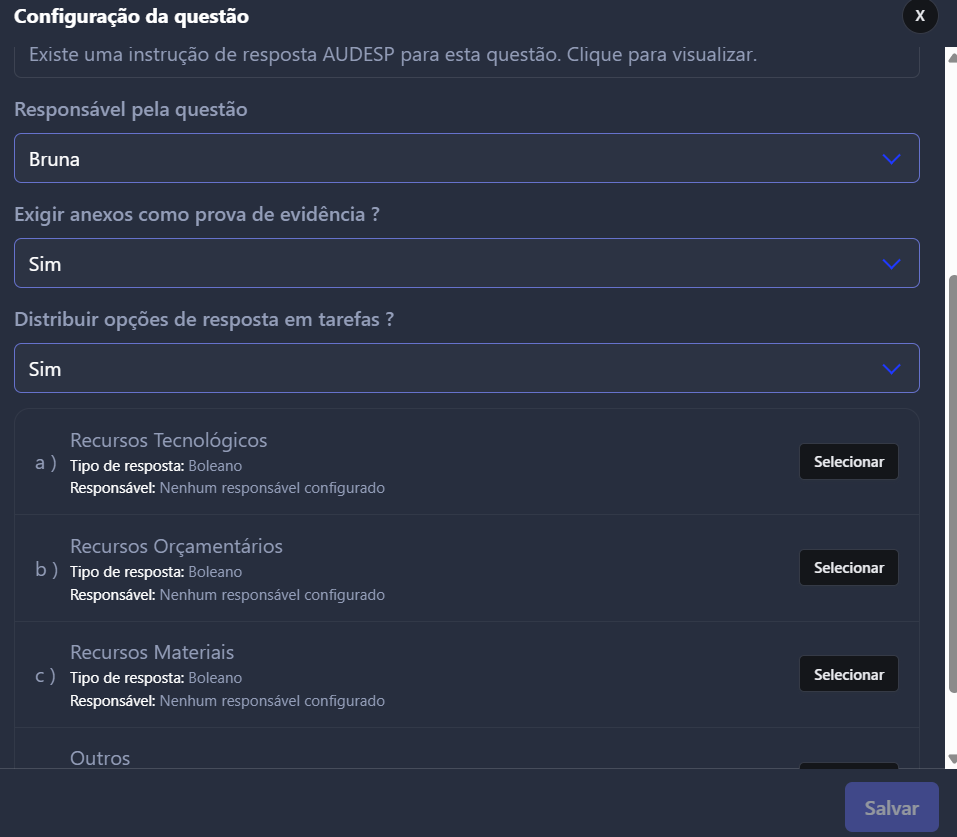Click the chevron arrow beside Bruna
Viewport: 957px width, 837px height.
click(891, 159)
